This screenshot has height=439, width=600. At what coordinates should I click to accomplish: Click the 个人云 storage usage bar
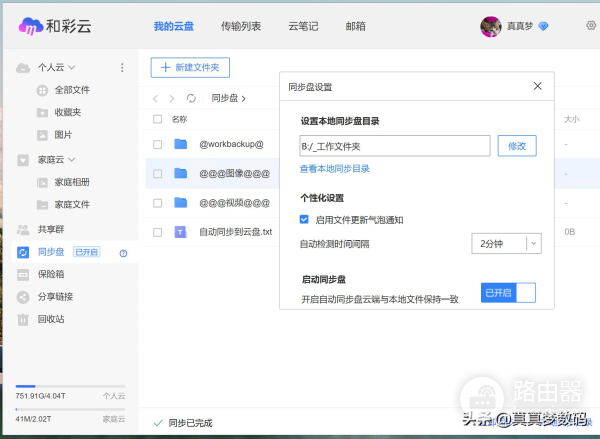point(70,386)
